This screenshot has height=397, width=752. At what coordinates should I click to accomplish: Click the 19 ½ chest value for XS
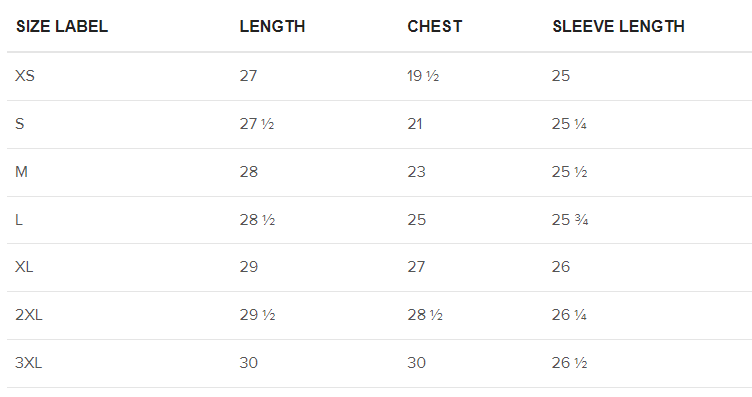tap(423, 76)
